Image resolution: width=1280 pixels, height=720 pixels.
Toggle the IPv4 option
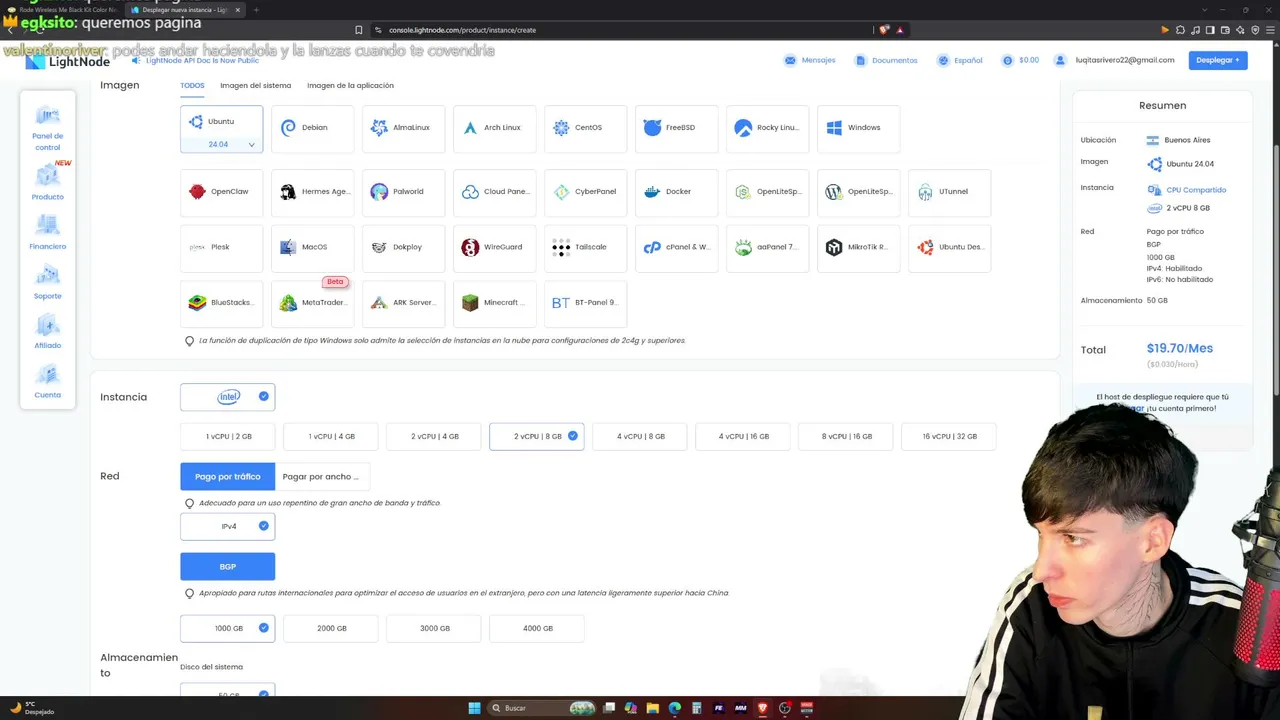tap(228, 526)
